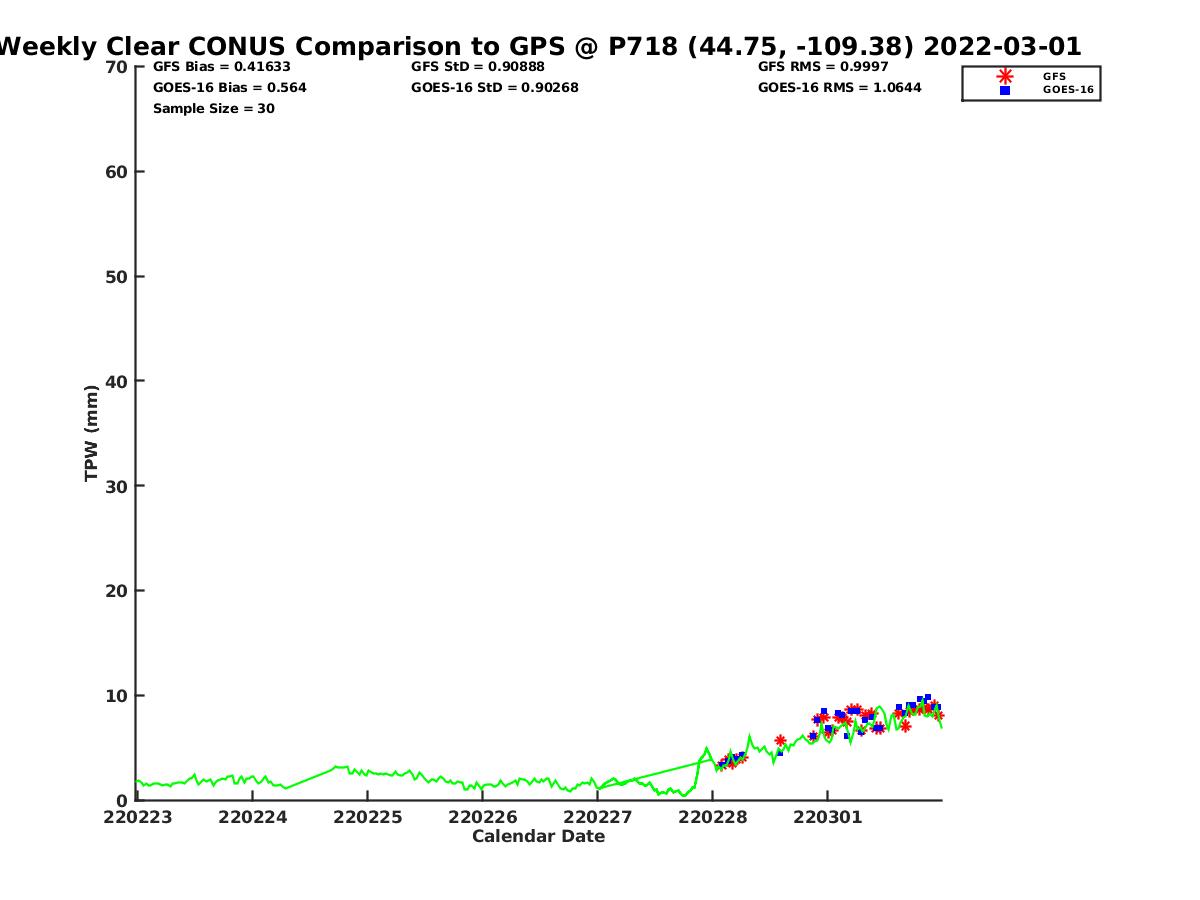Viewport: 1200px width, 900px height.
Task: Select the GFS label in the legend
Action: [1054, 76]
